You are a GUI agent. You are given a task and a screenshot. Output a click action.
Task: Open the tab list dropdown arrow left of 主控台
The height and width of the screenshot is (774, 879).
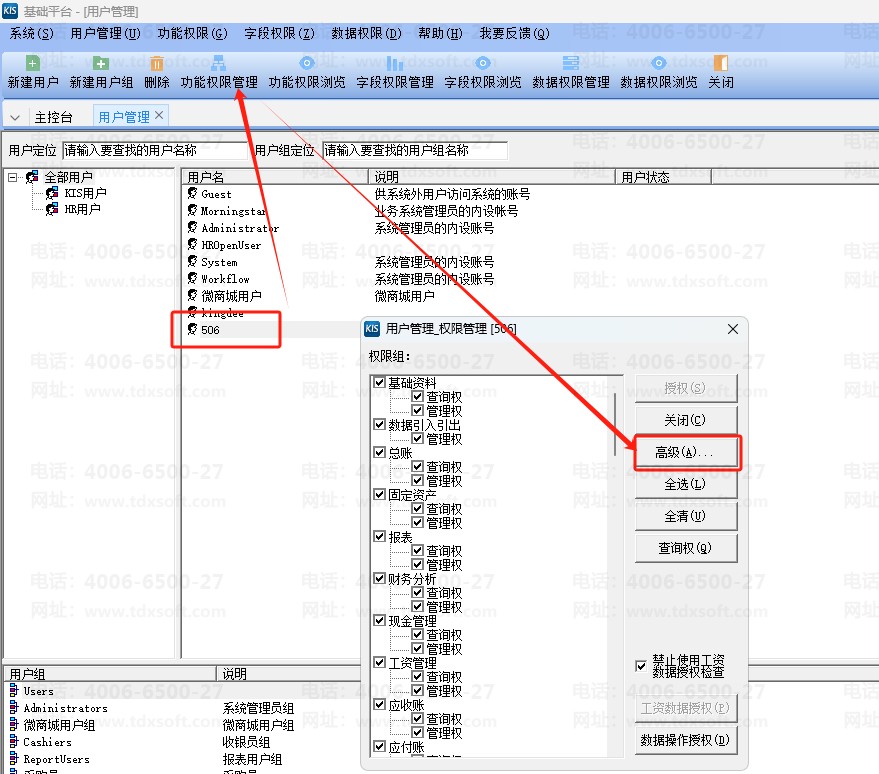click(x=15, y=118)
